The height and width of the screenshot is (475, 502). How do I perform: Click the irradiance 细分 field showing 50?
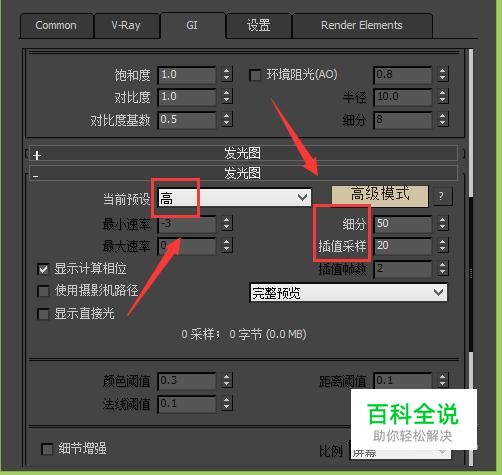coord(403,223)
